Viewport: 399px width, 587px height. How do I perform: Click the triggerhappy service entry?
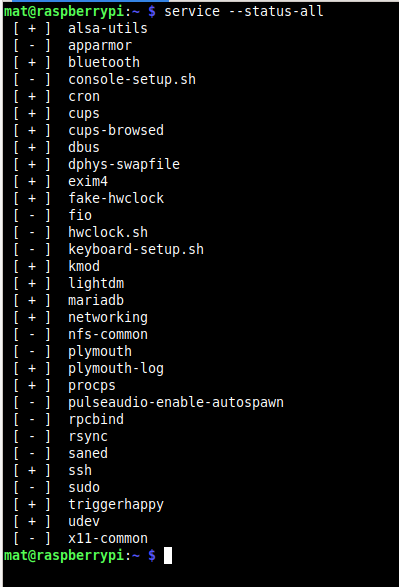point(116,505)
